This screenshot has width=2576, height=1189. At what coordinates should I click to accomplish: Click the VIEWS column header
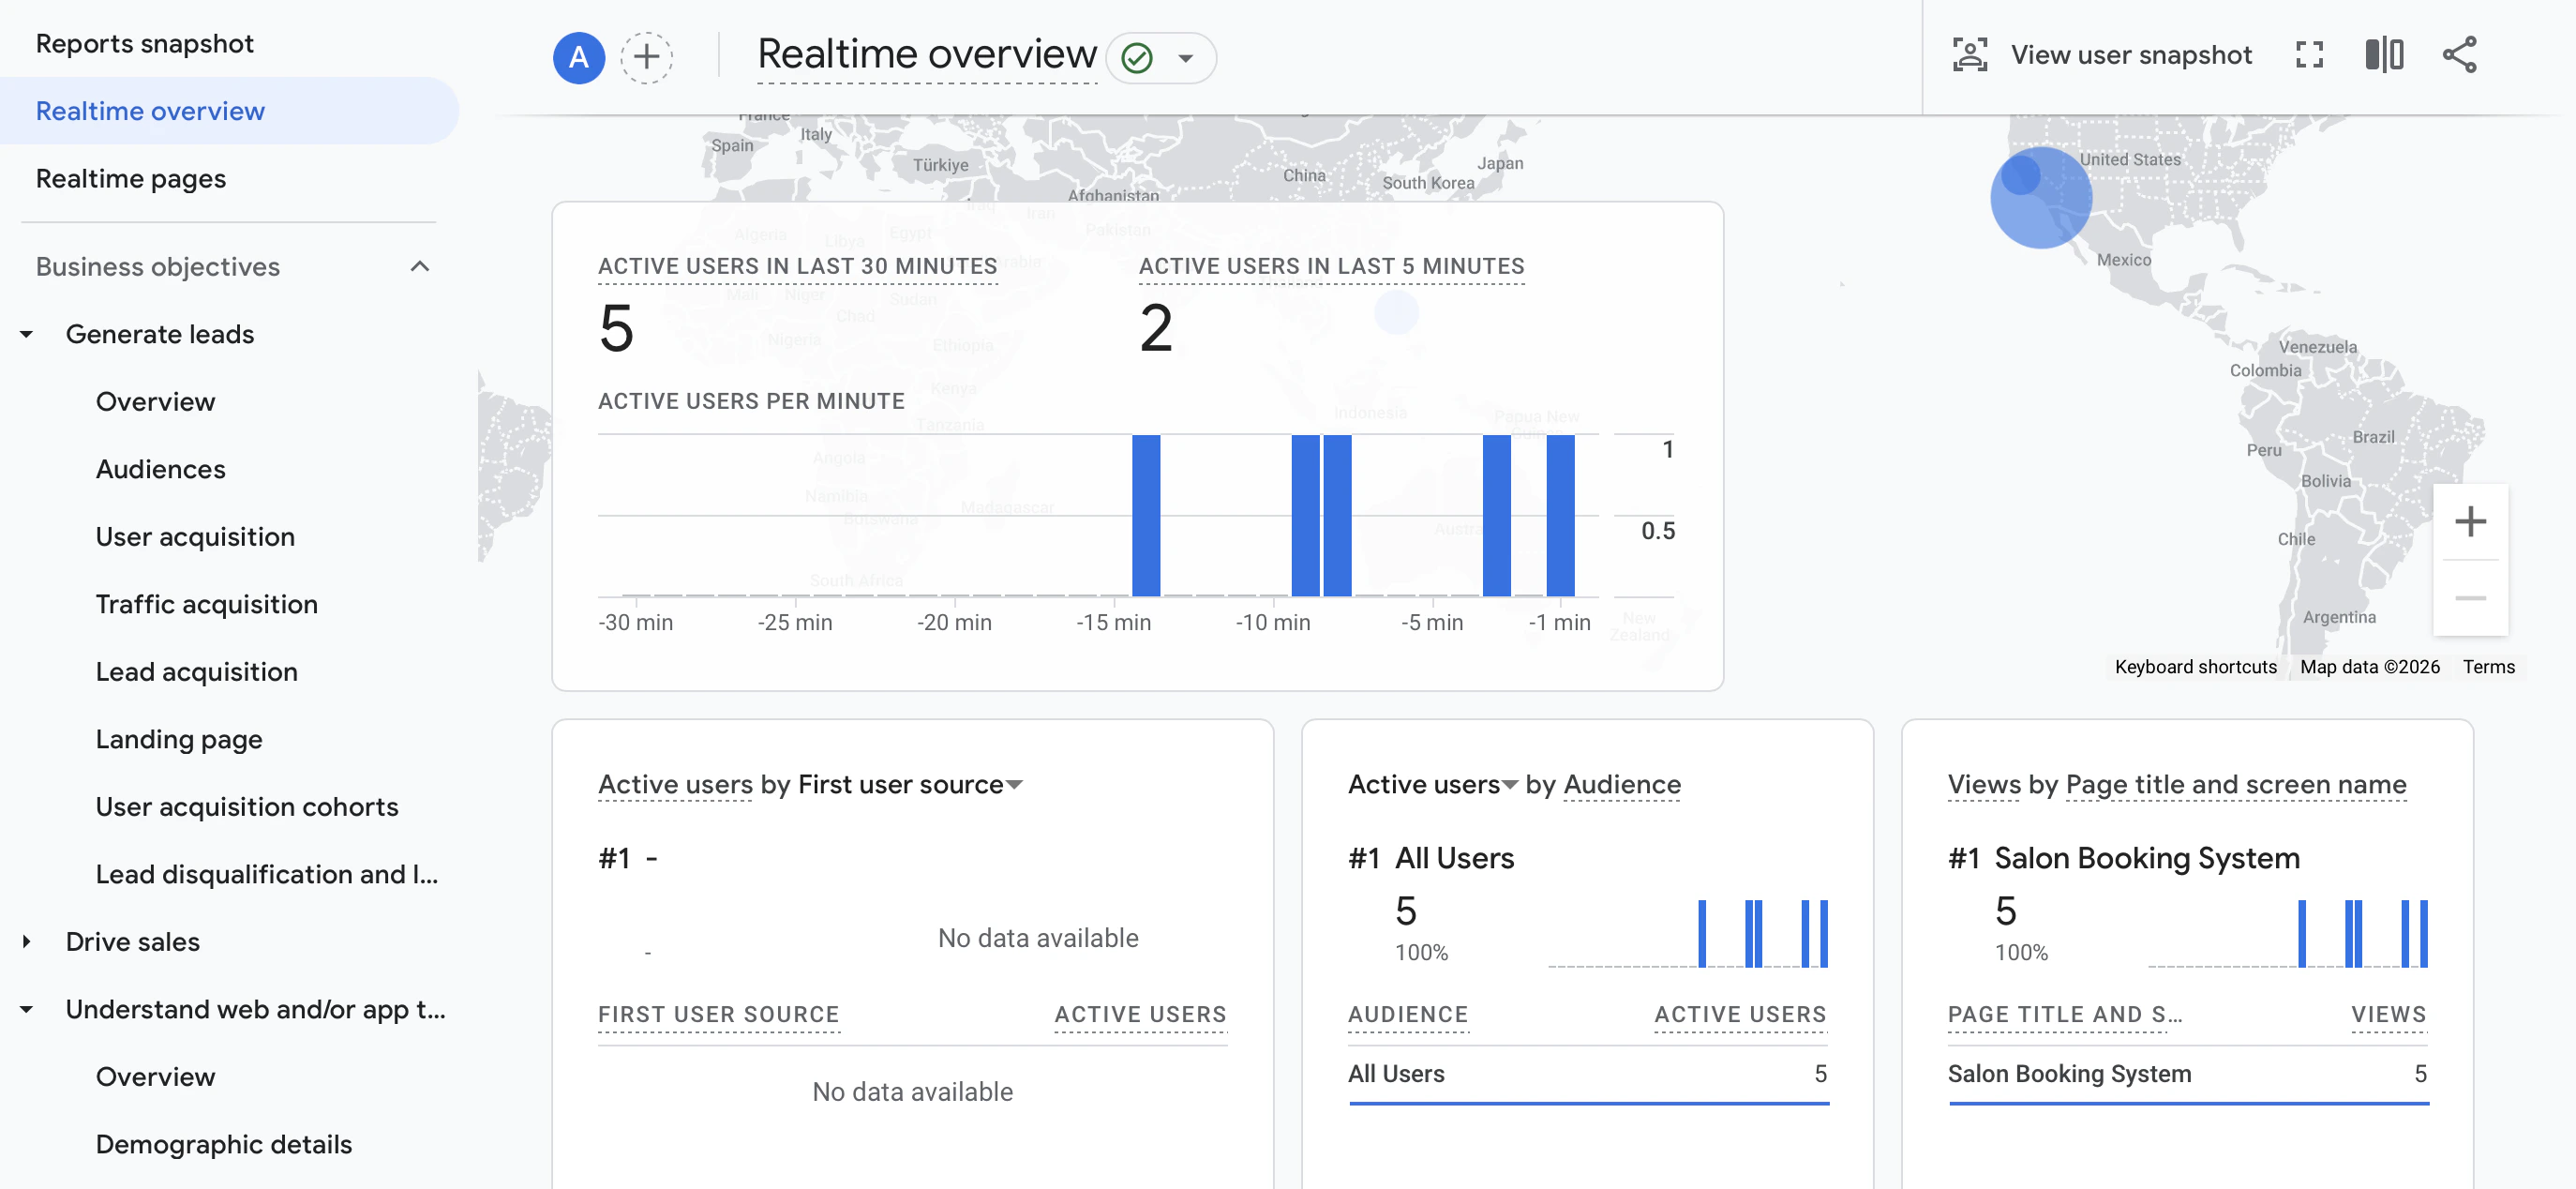(2389, 1014)
